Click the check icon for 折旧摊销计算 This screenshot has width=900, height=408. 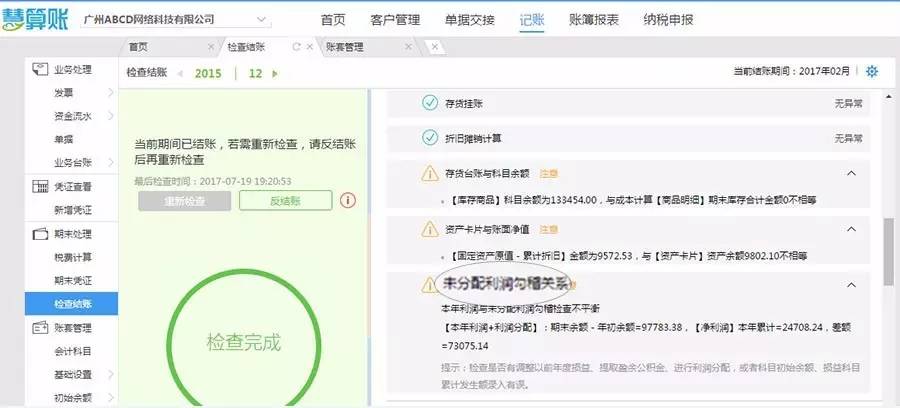click(429, 138)
